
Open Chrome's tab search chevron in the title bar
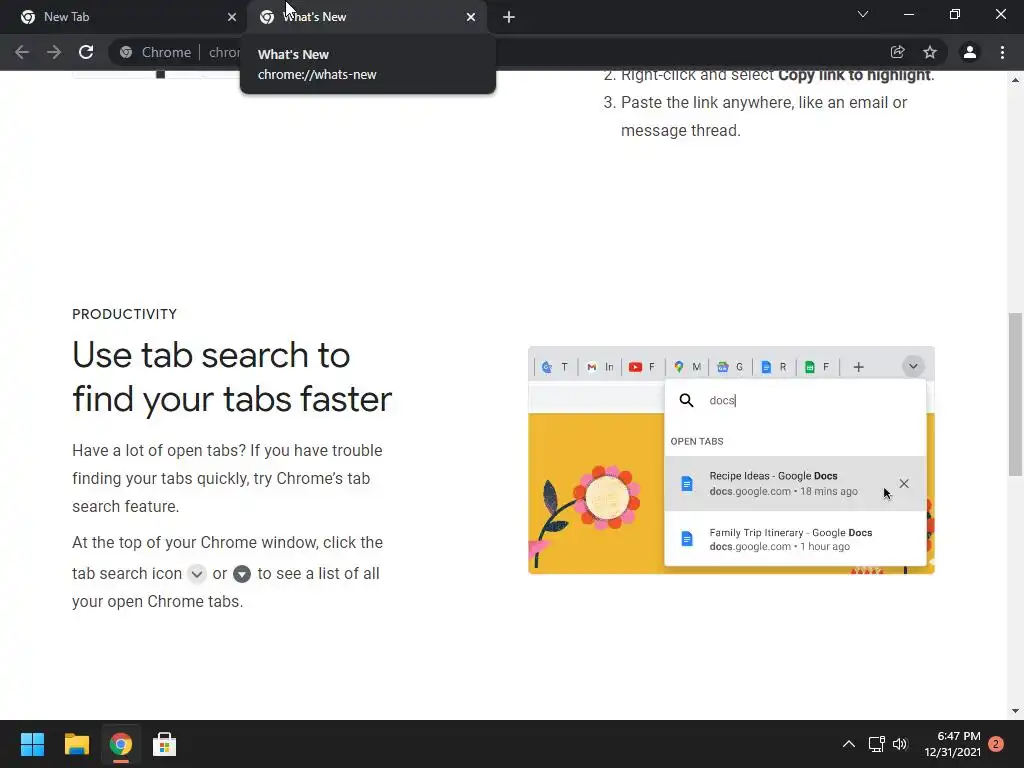click(x=863, y=14)
